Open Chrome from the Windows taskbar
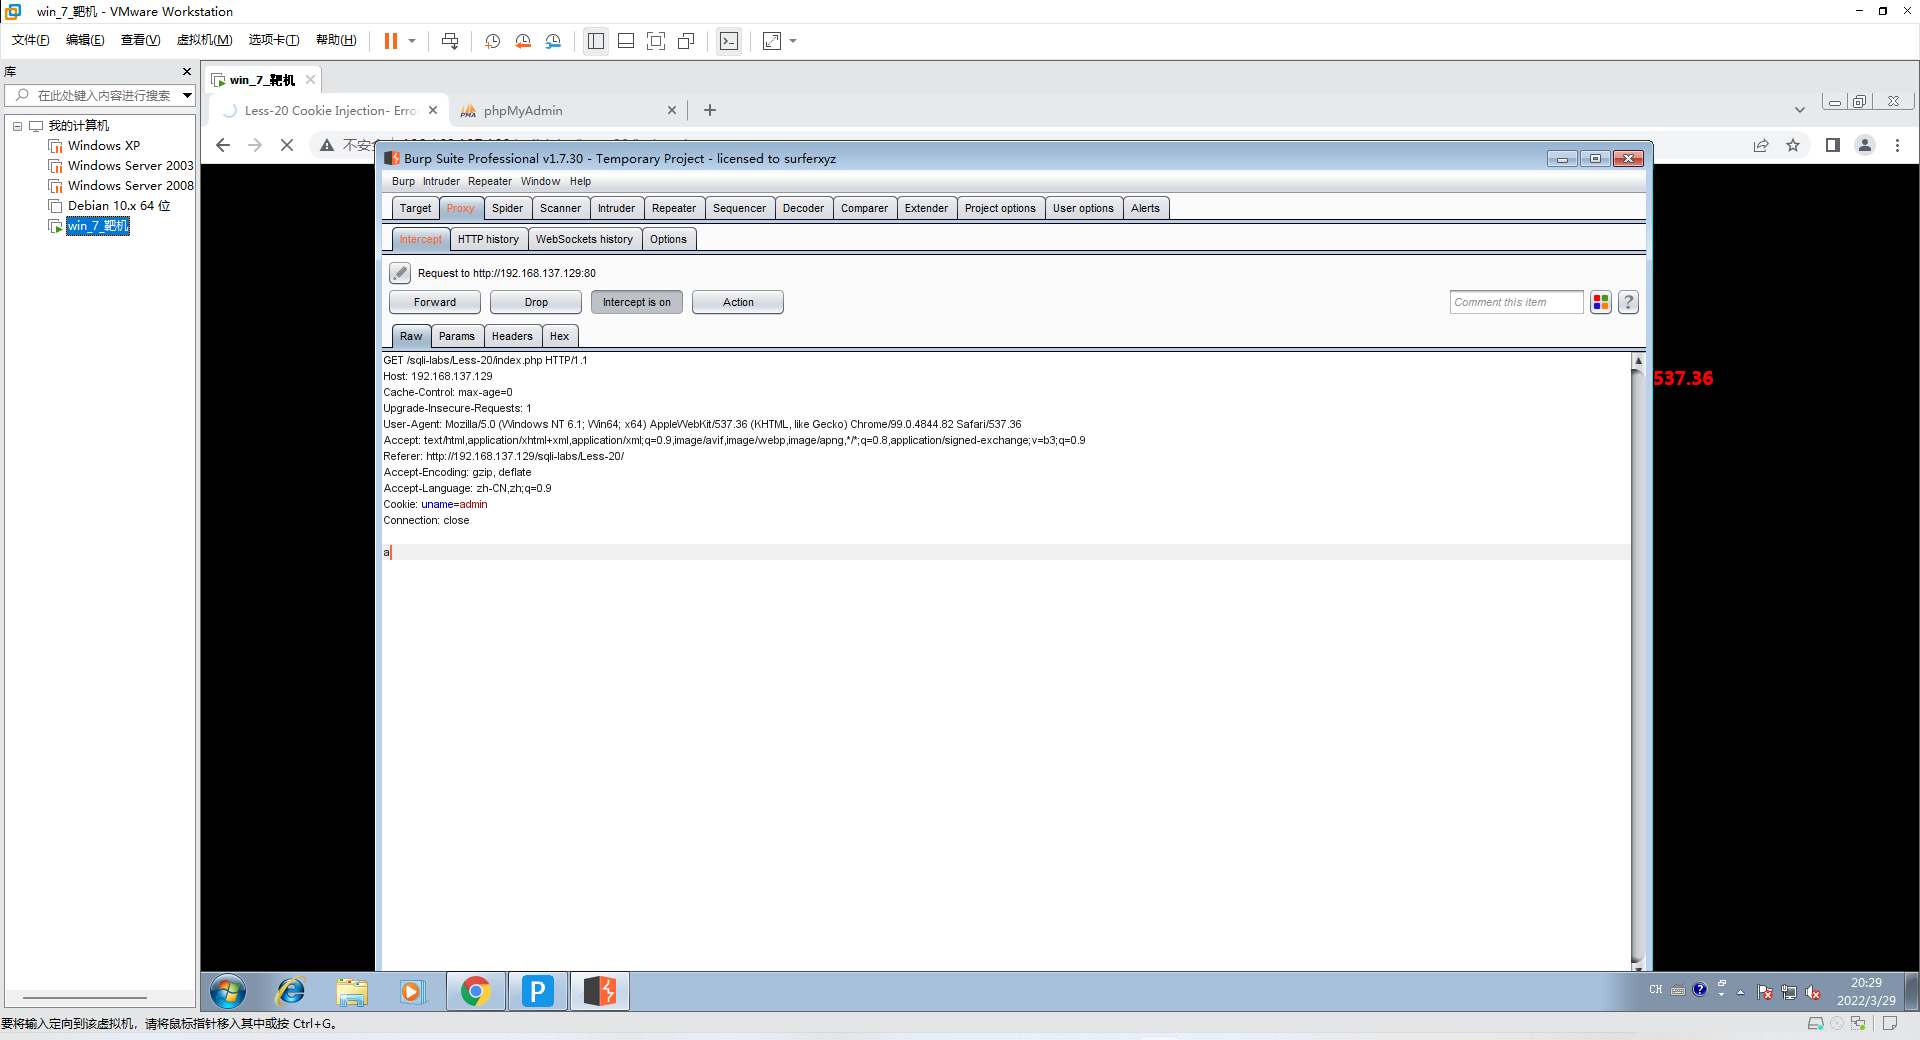Screen dimensions: 1920x1040 pyautogui.click(x=475, y=991)
